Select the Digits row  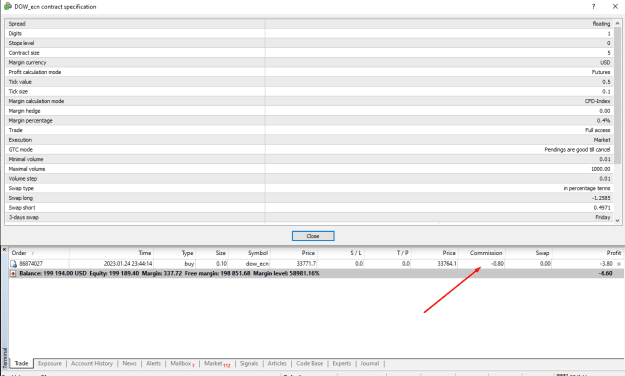(x=309, y=33)
